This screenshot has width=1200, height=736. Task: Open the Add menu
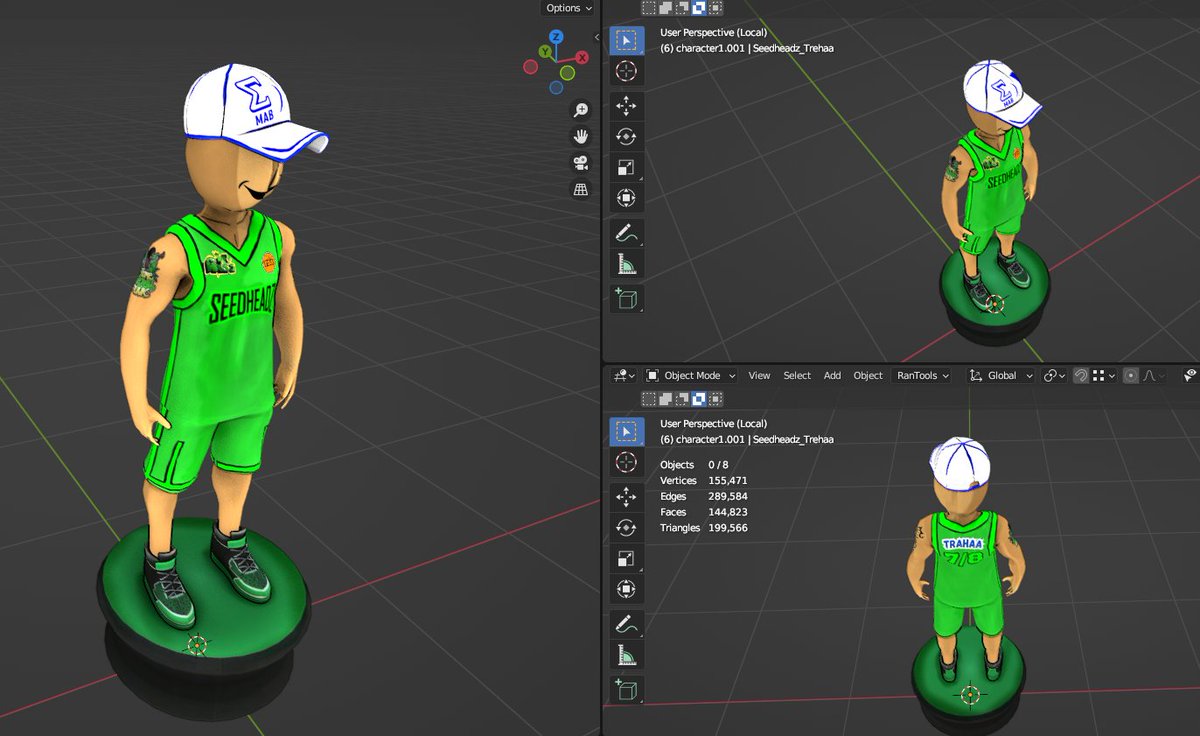tap(833, 375)
